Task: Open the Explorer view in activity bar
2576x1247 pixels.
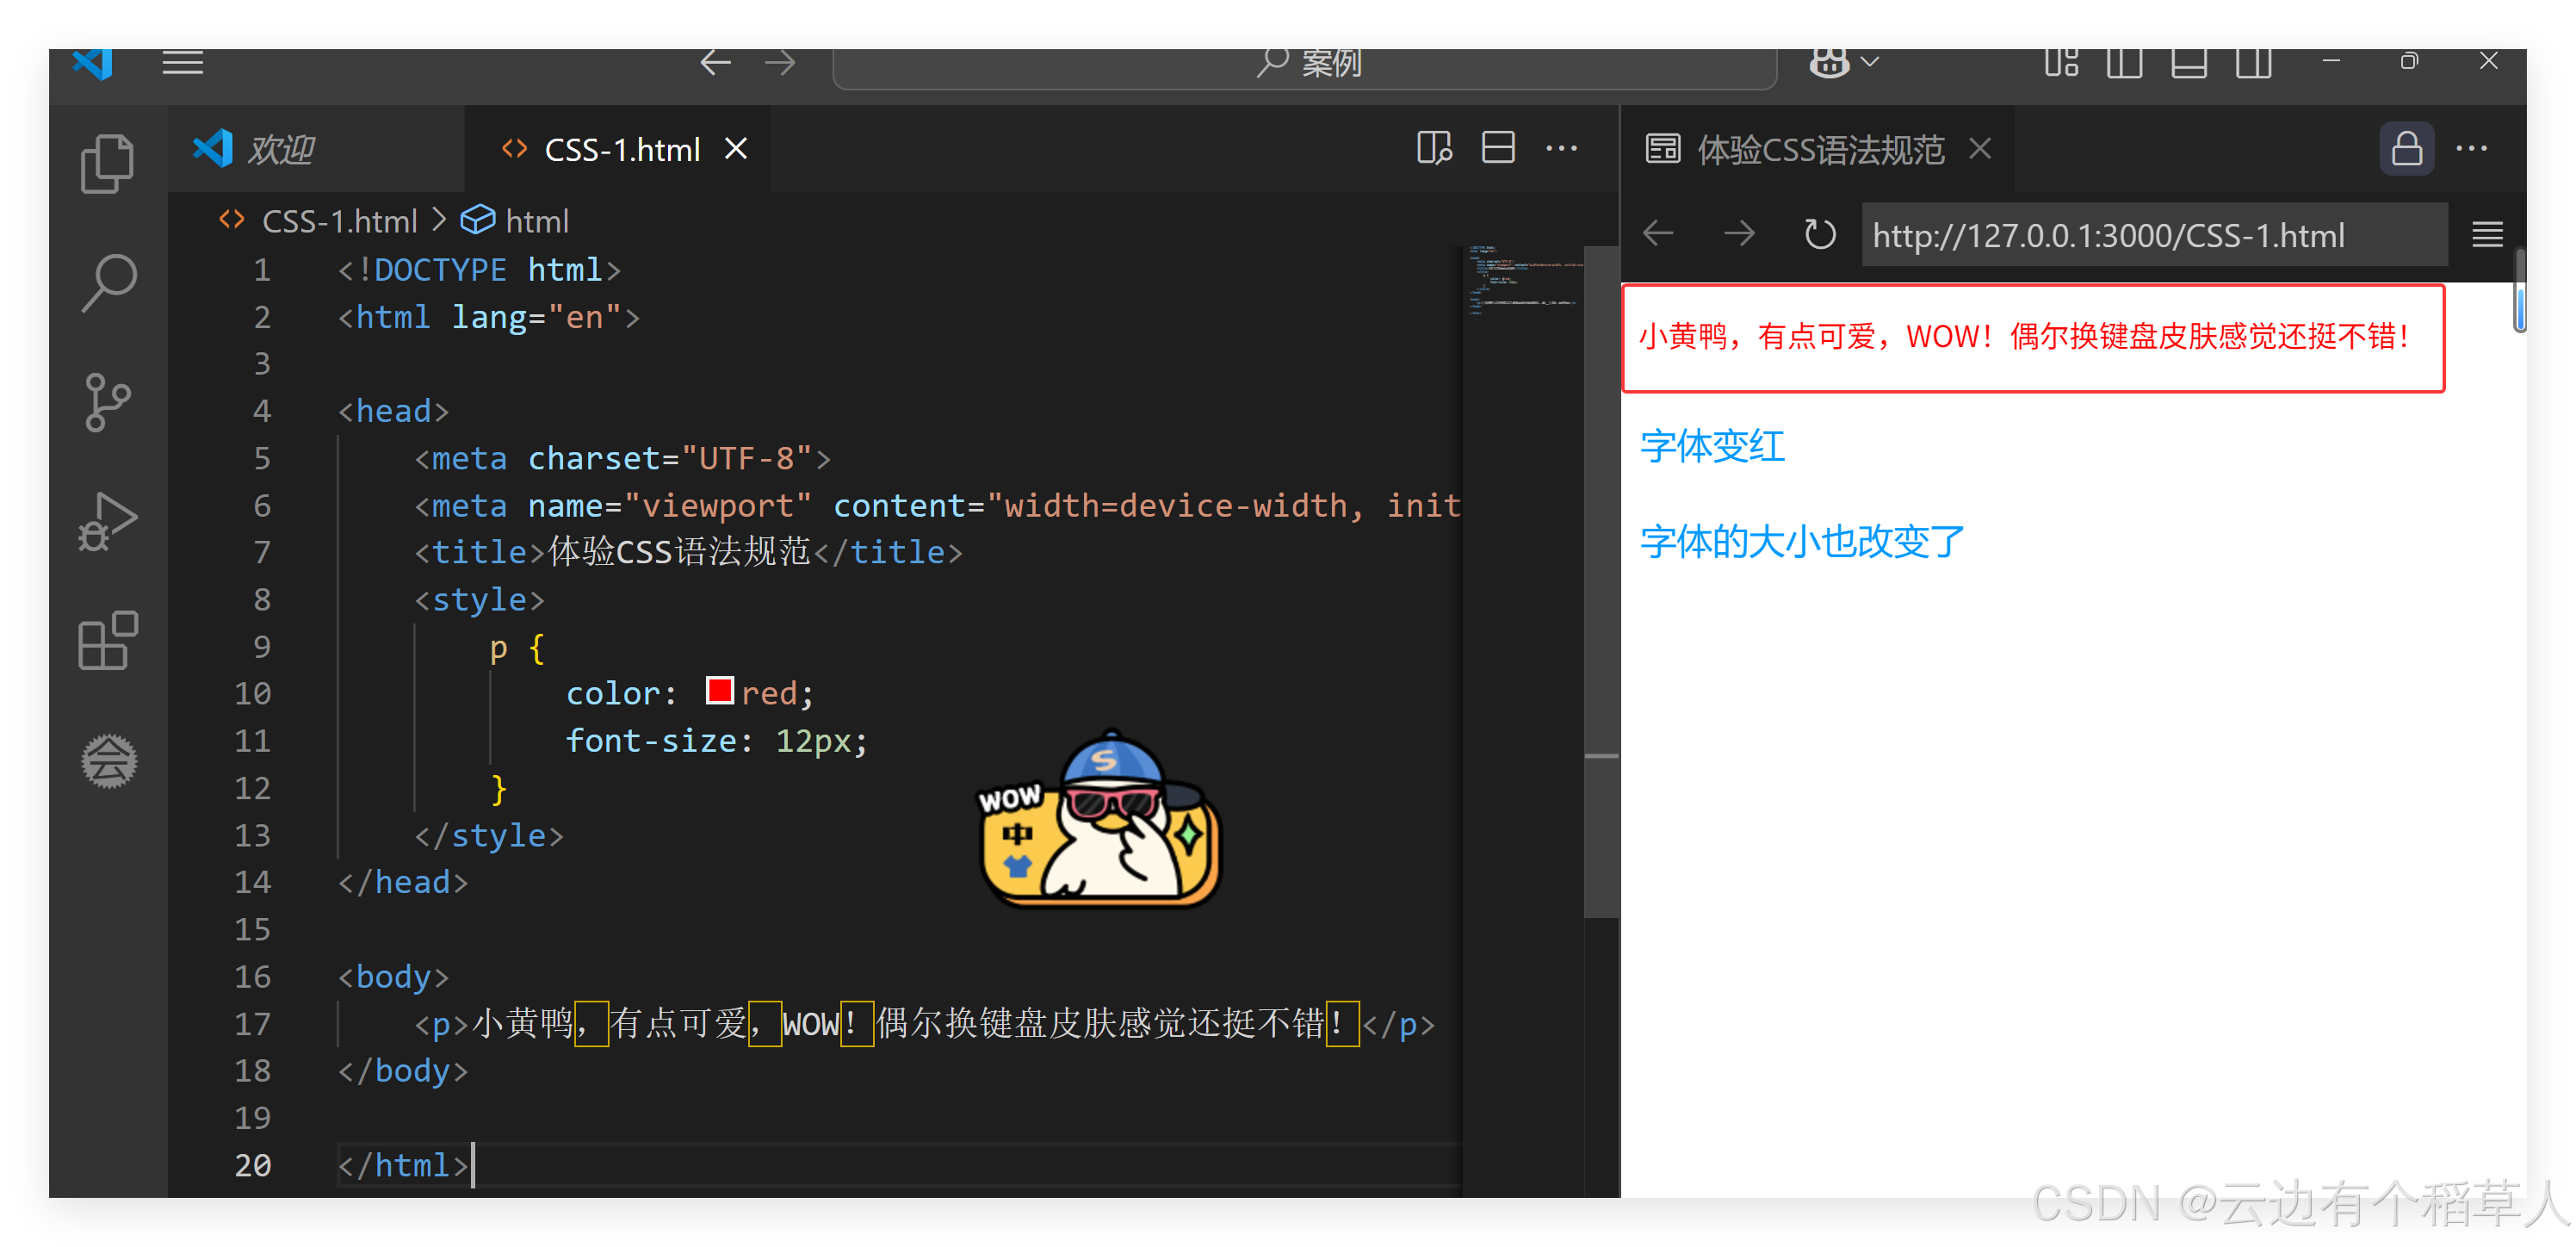Action: coord(107,164)
